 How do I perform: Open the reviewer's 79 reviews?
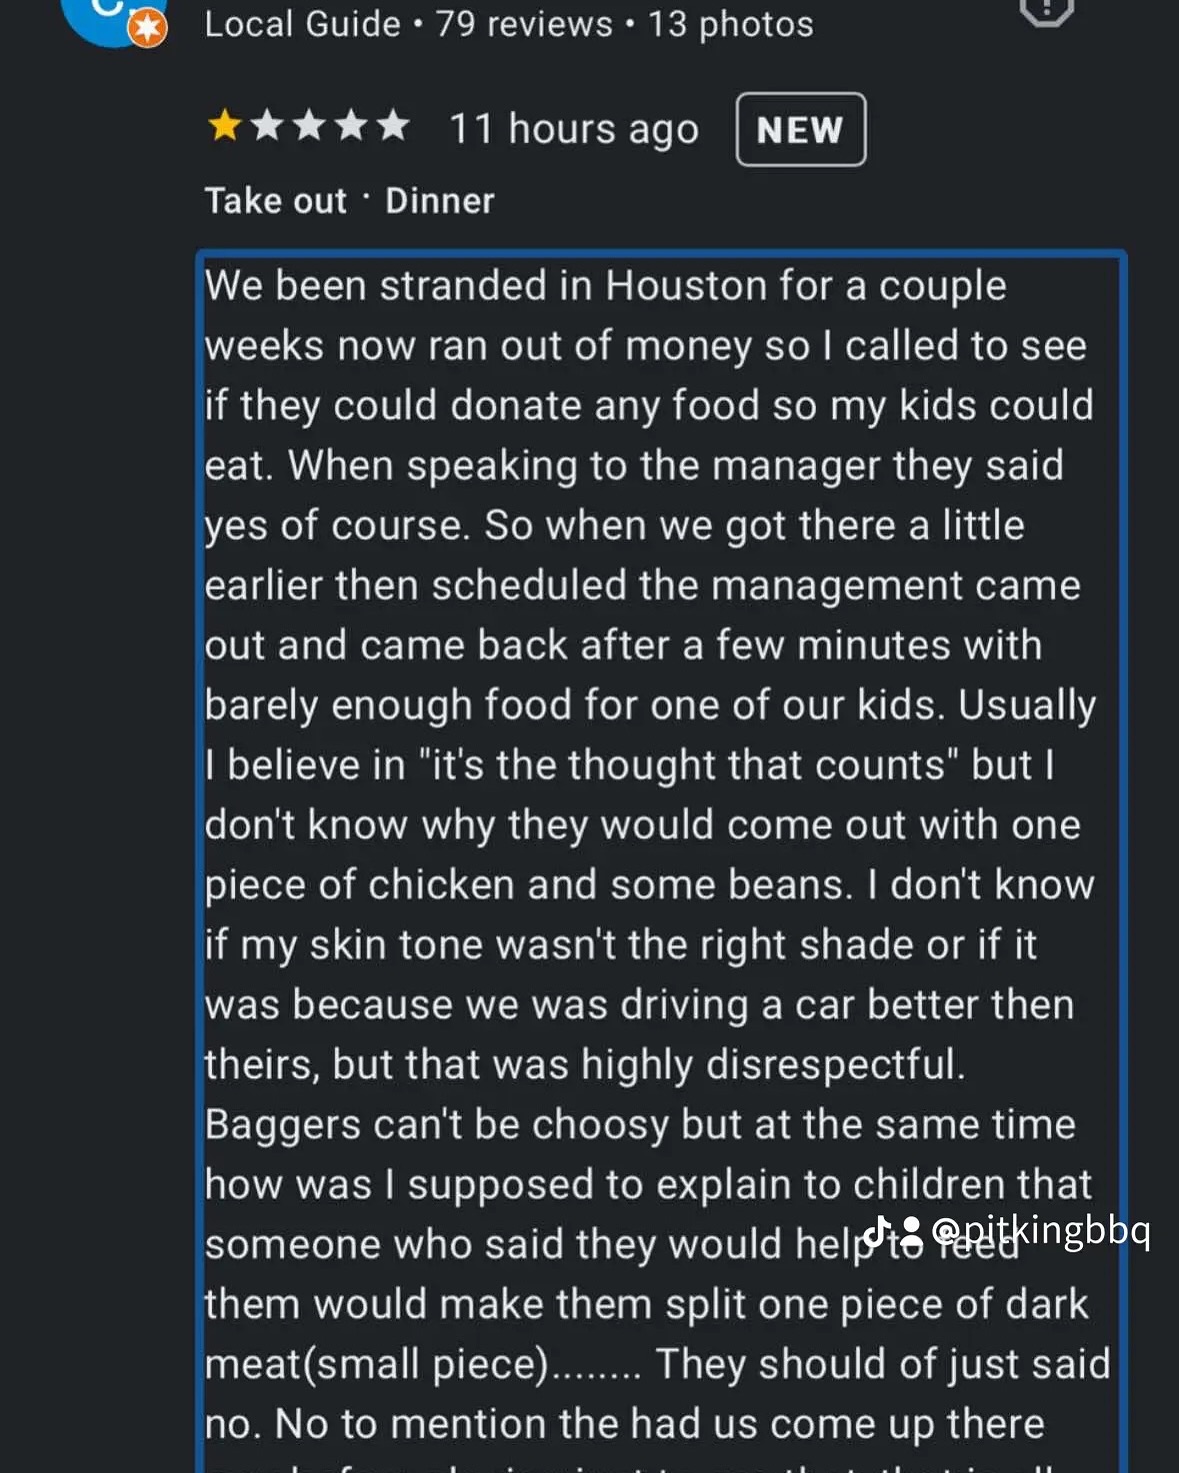click(x=524, y=23)
